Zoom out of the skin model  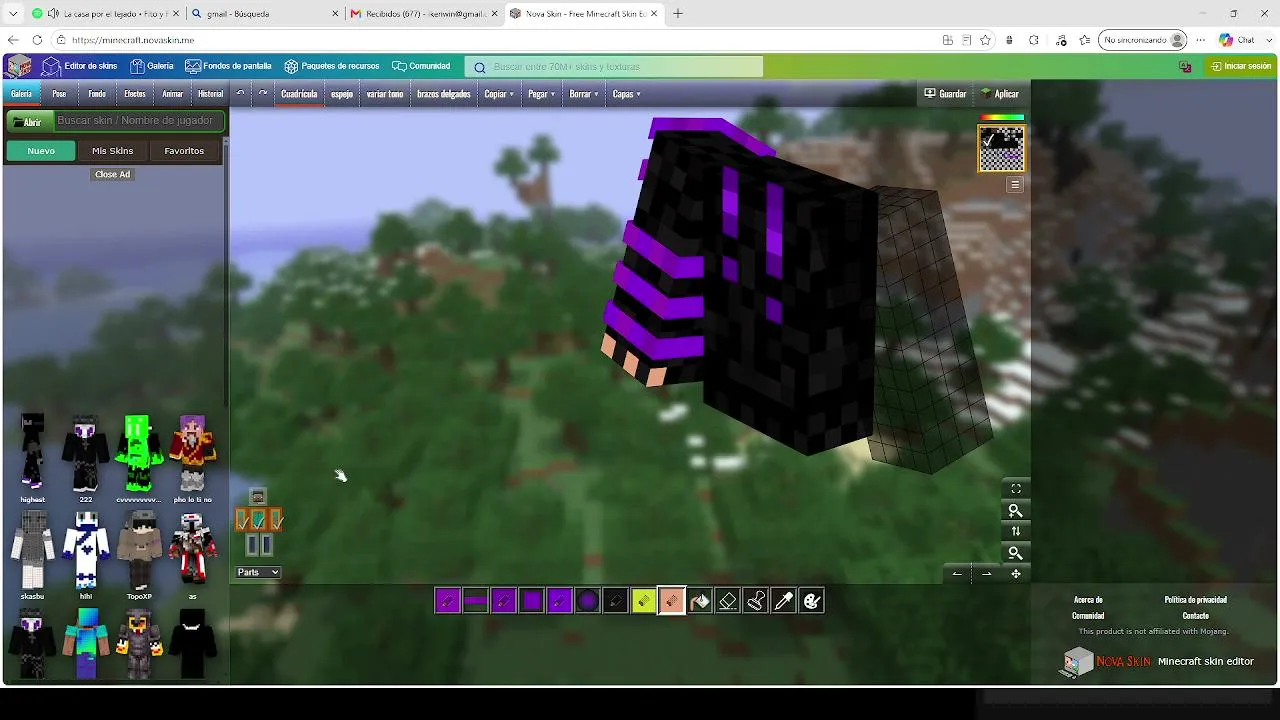point(1016,553)
